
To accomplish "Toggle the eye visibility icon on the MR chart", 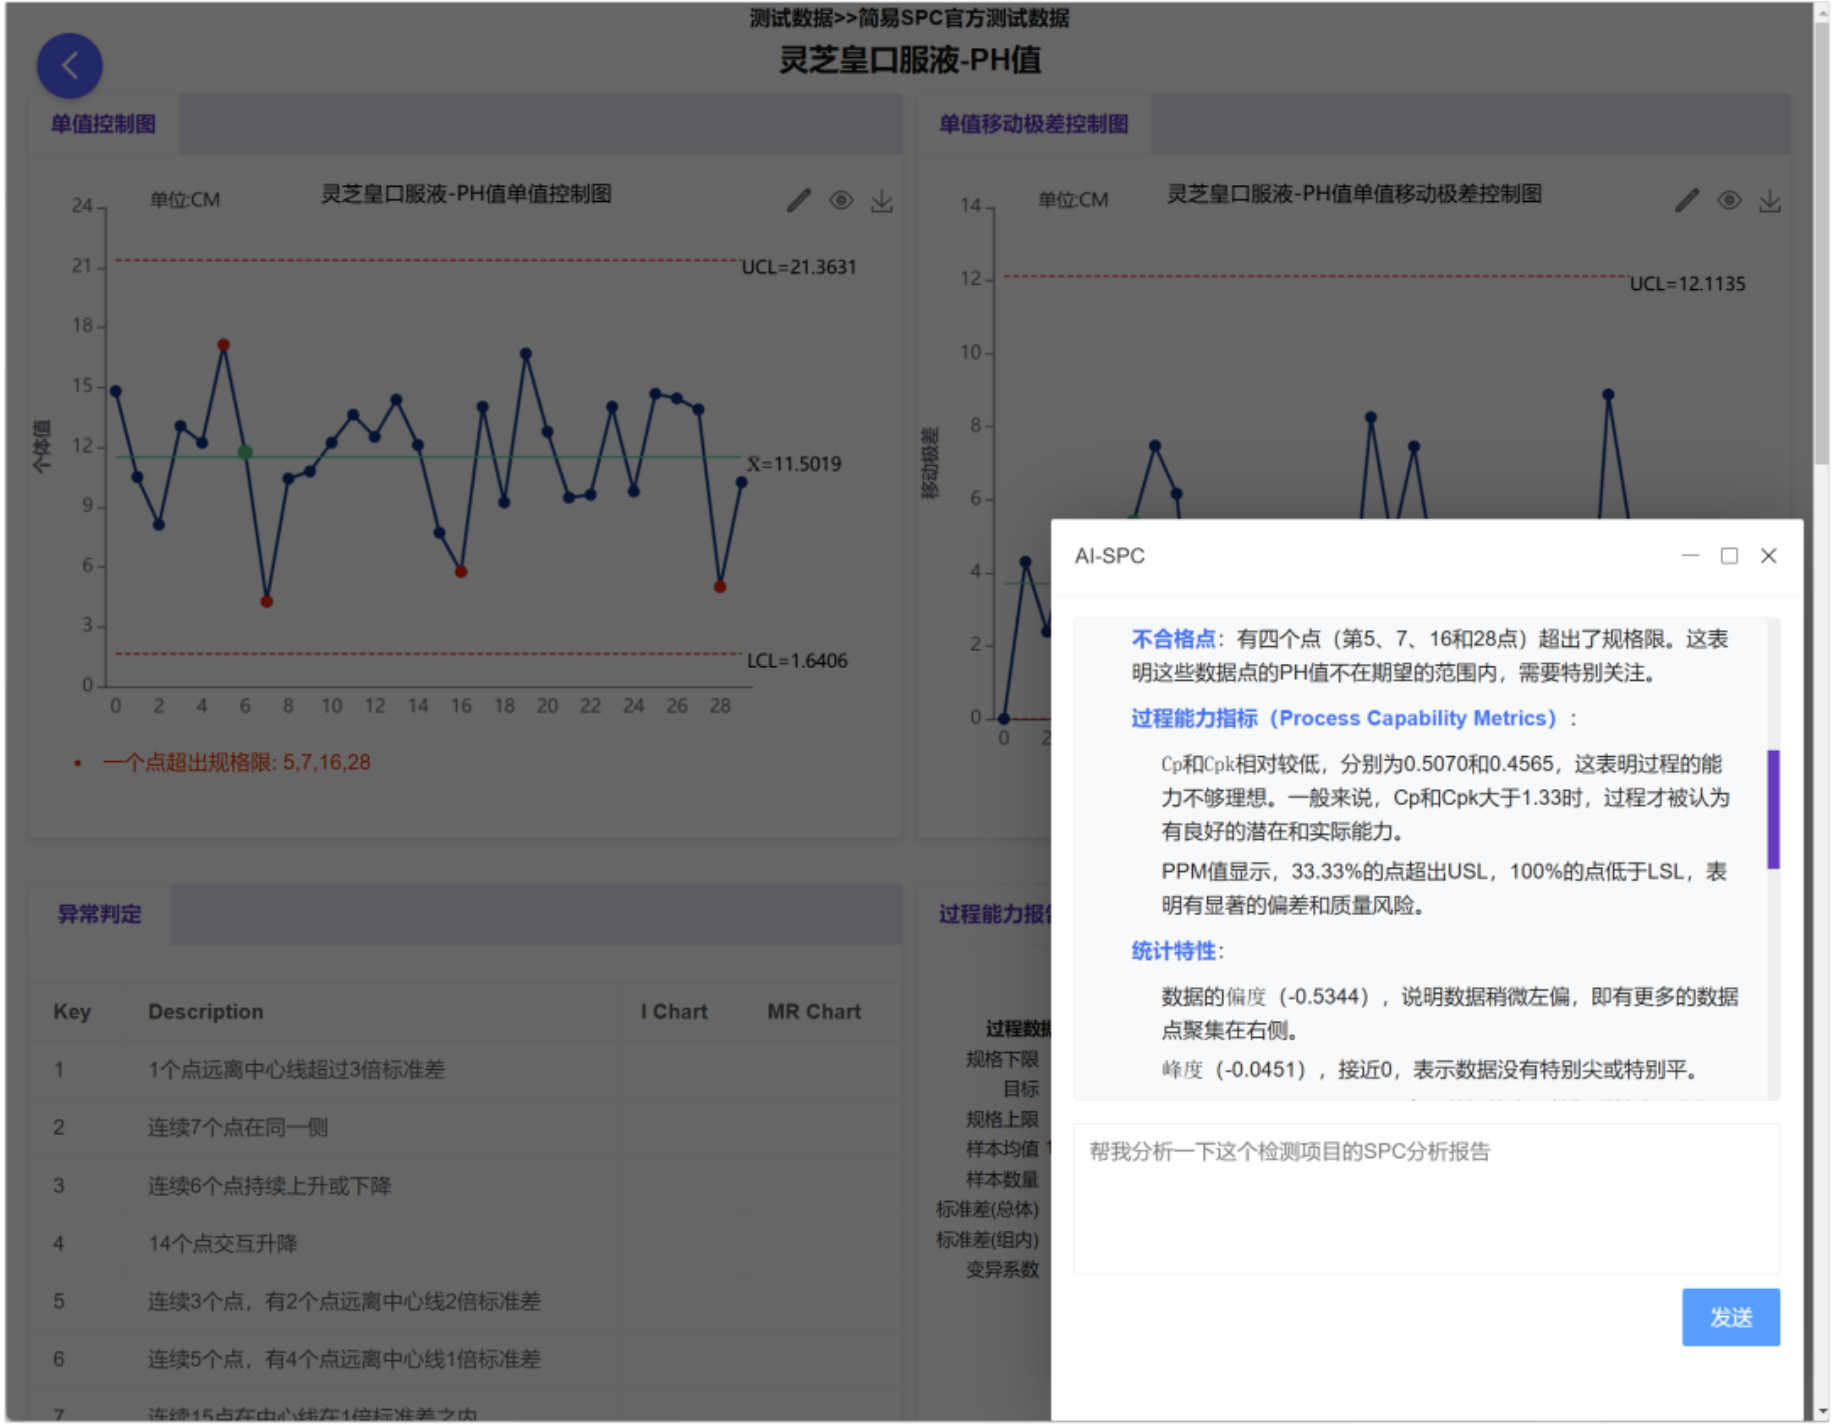I will 1729,200.
